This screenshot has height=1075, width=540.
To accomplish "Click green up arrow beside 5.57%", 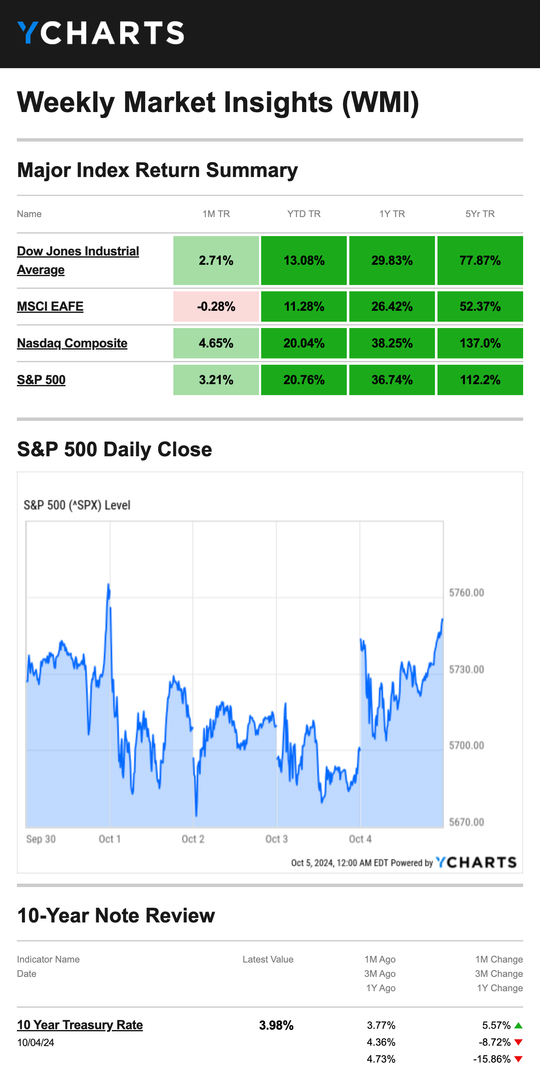I will [518, 1026].
